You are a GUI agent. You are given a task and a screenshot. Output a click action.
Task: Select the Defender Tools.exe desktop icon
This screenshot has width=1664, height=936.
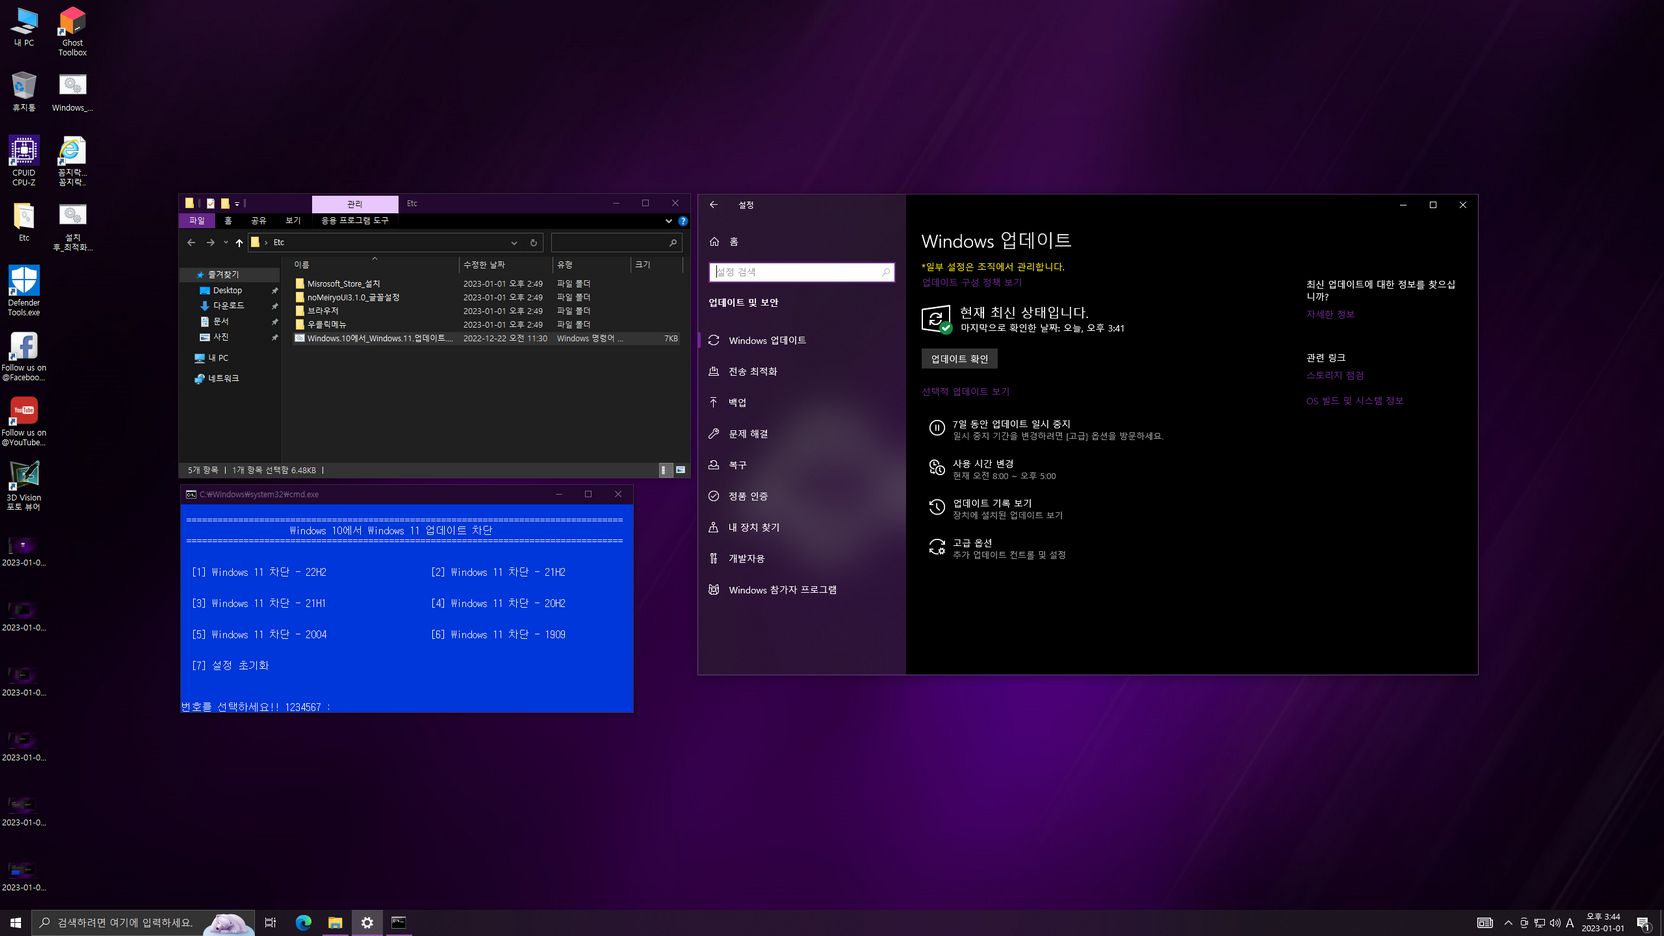[24, 291]
